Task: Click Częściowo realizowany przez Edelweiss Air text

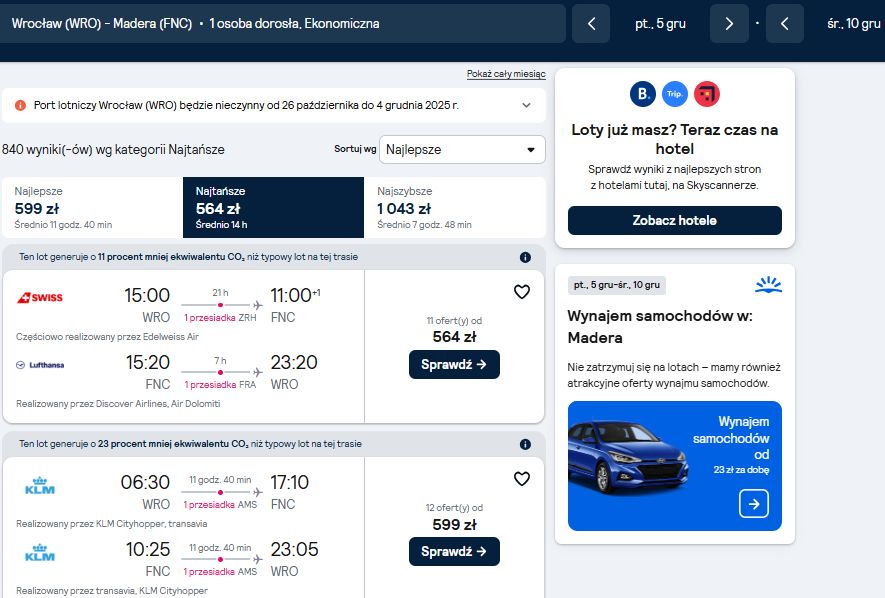Action: coord(107,337)
